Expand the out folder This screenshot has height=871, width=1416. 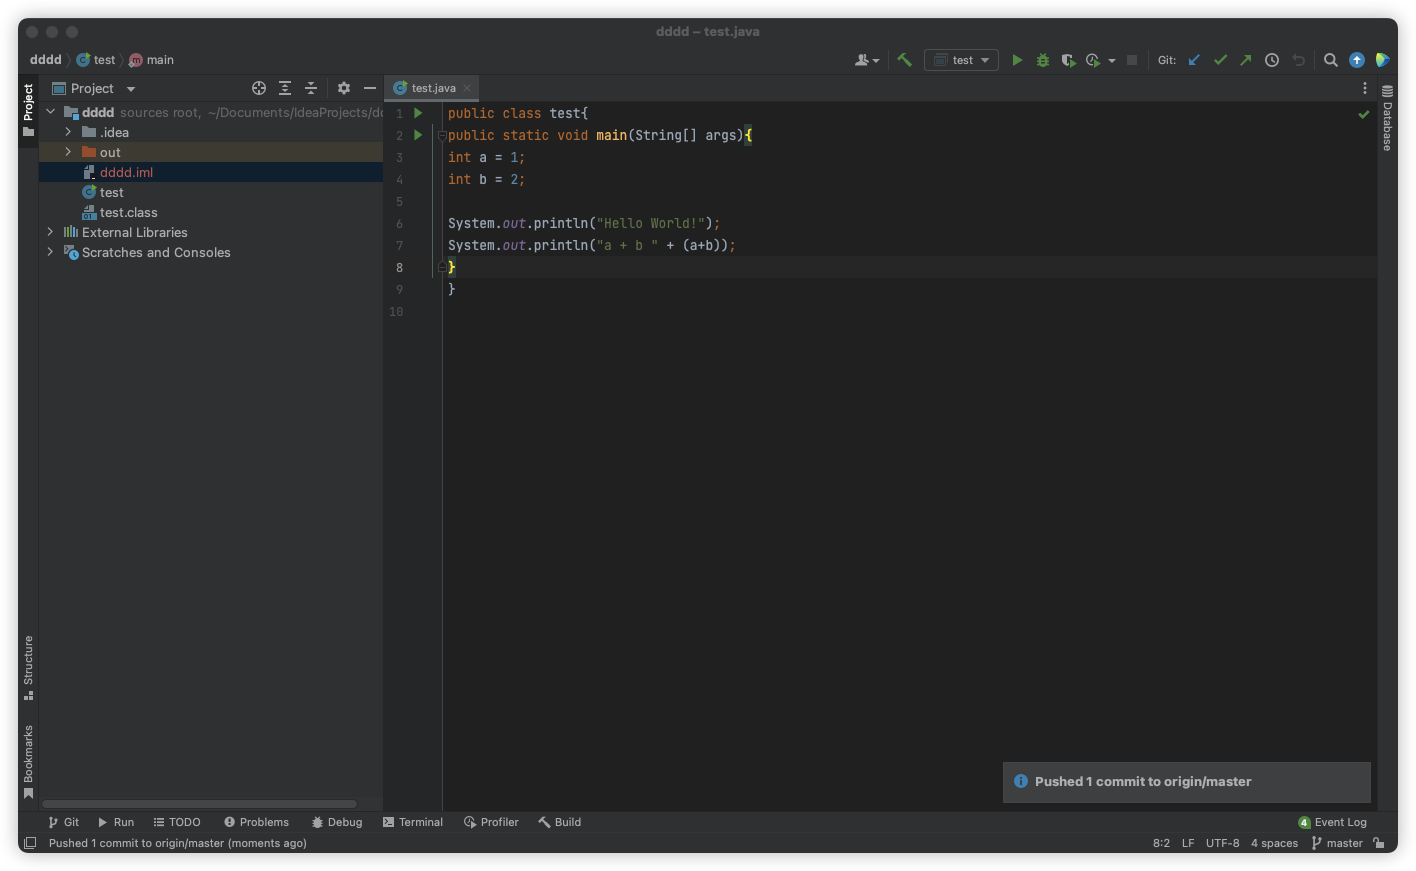[68, 152]
